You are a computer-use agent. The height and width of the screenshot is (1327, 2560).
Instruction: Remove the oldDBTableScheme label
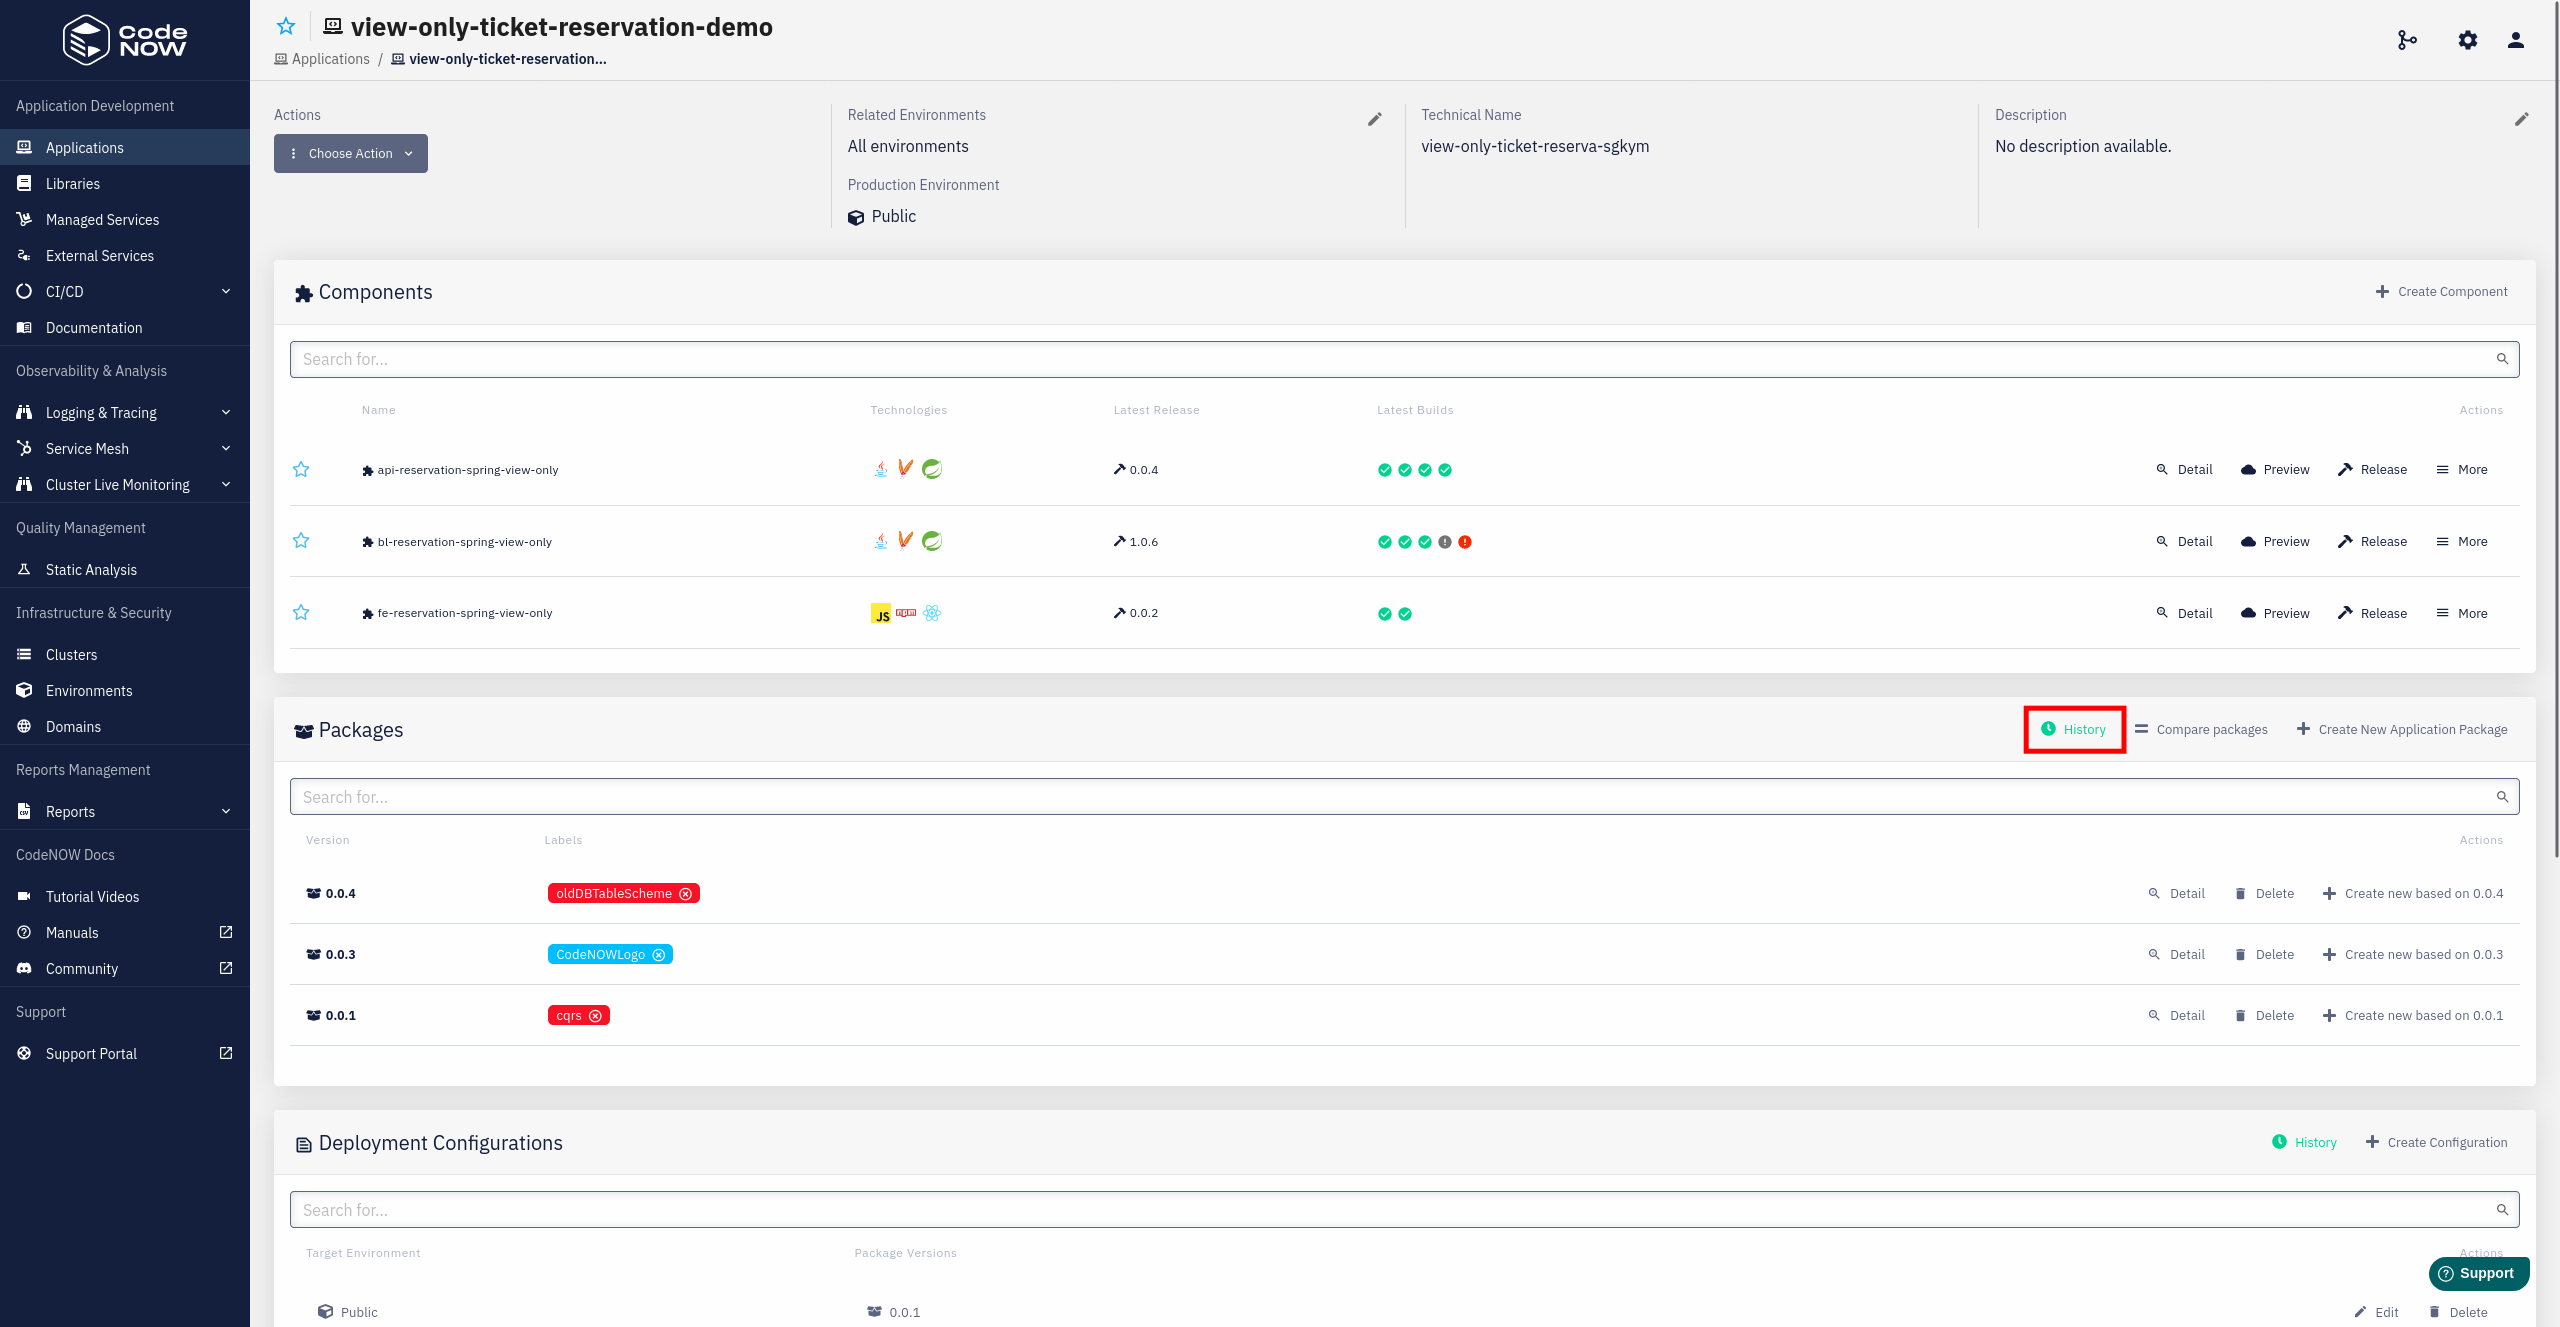[686, 894]
